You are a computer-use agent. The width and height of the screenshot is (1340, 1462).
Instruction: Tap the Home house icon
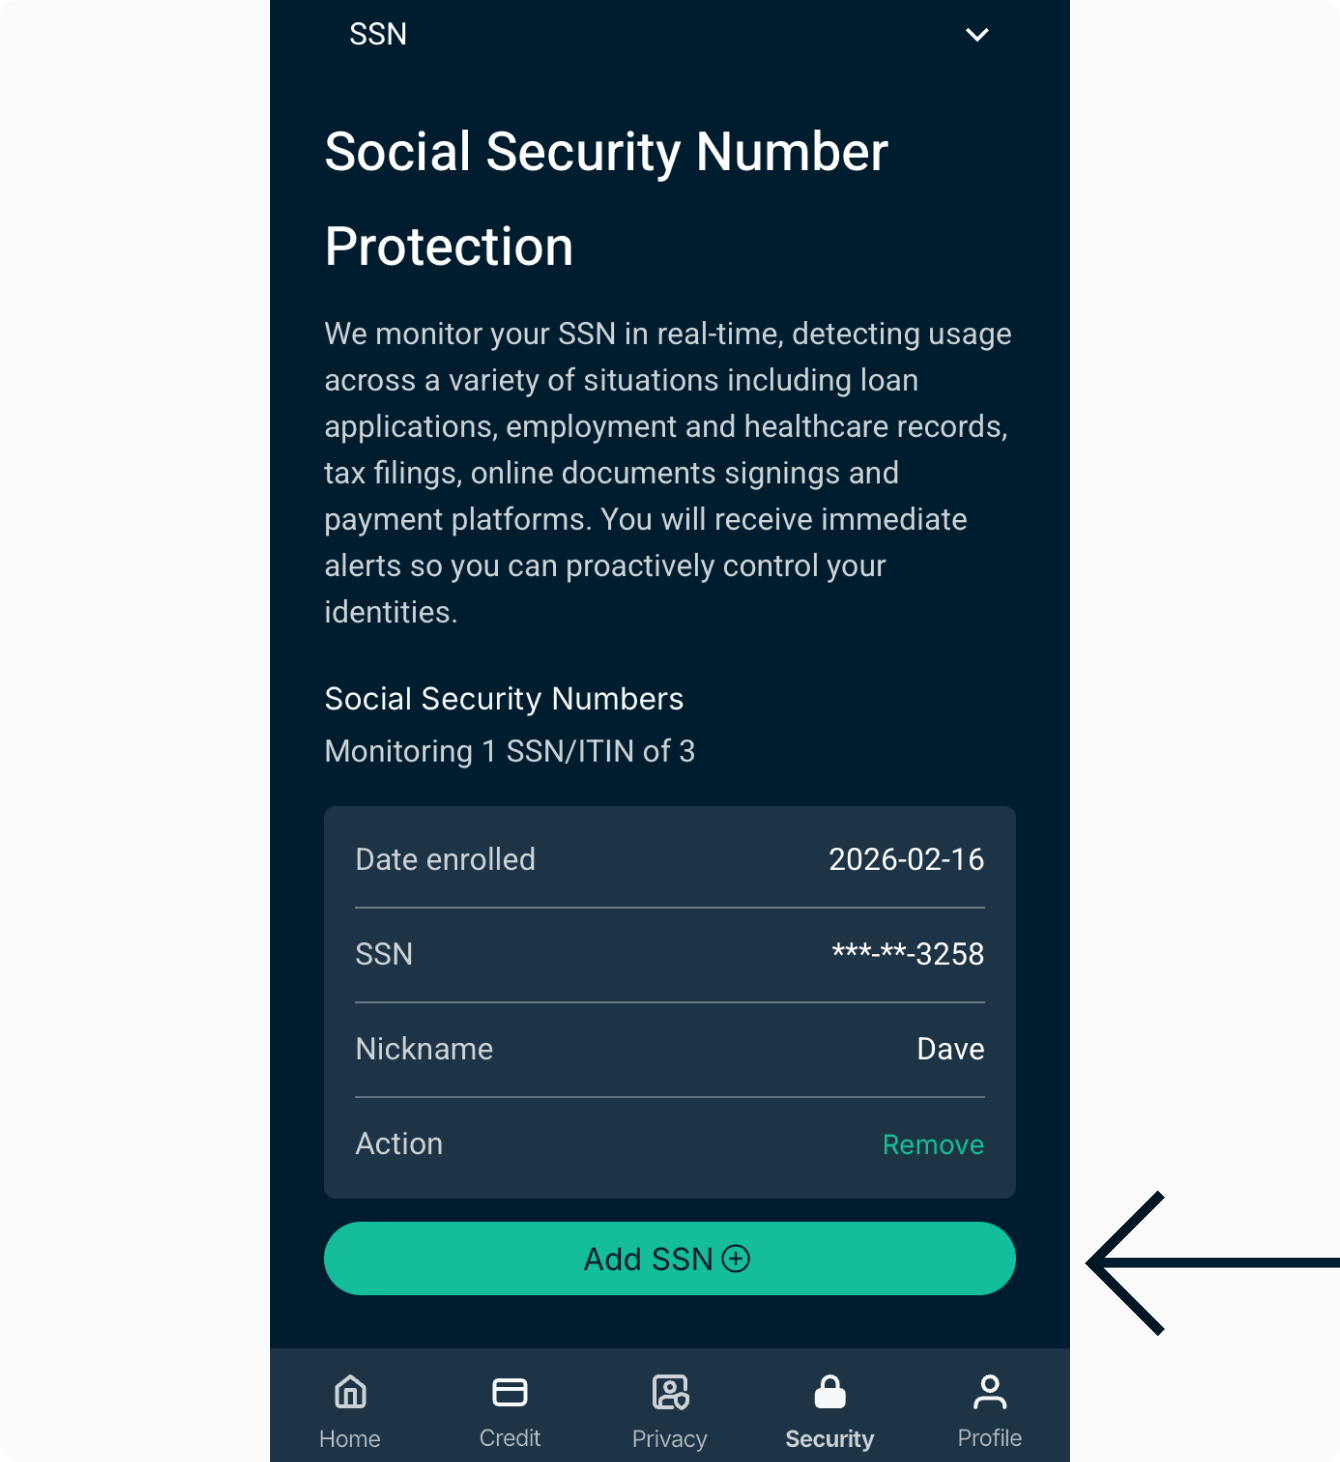350,1391
